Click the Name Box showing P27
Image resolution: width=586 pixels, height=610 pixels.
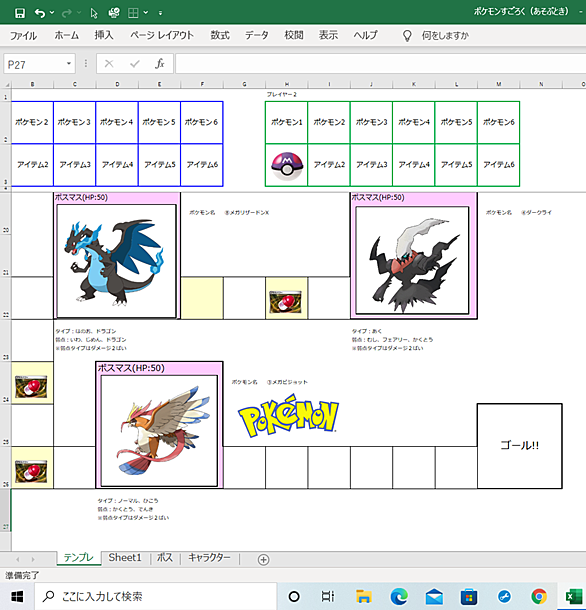34,64
